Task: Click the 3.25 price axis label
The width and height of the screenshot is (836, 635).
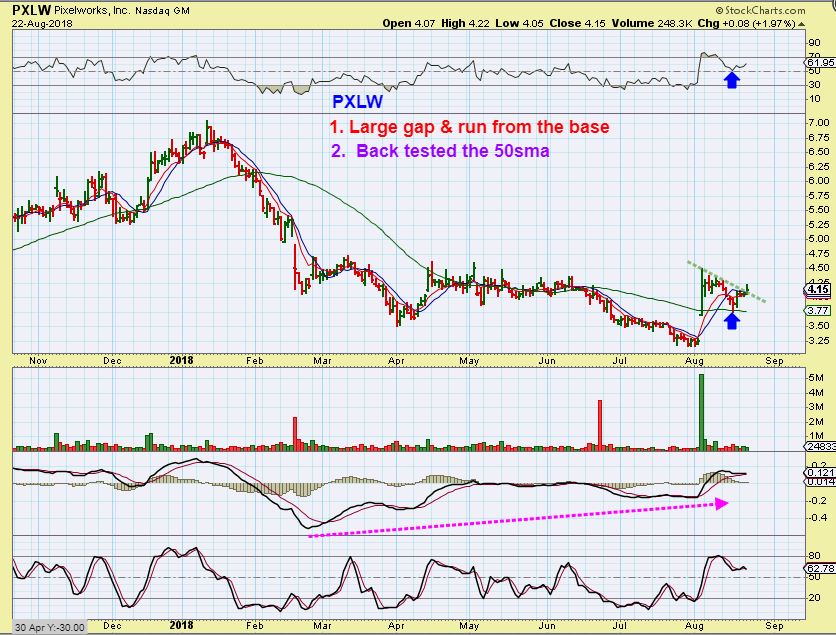Action: (x=818, y=340)
